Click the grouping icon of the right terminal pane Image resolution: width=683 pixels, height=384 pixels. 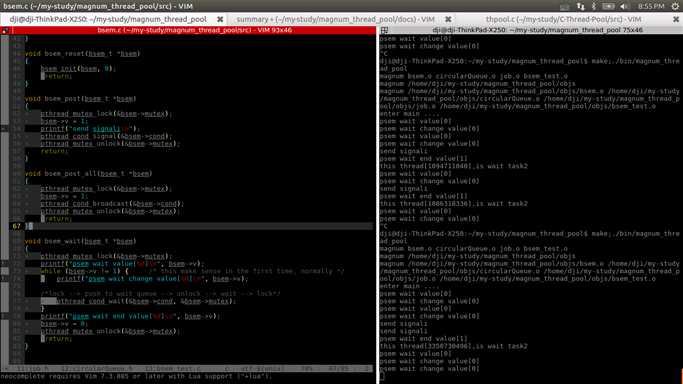384,30
